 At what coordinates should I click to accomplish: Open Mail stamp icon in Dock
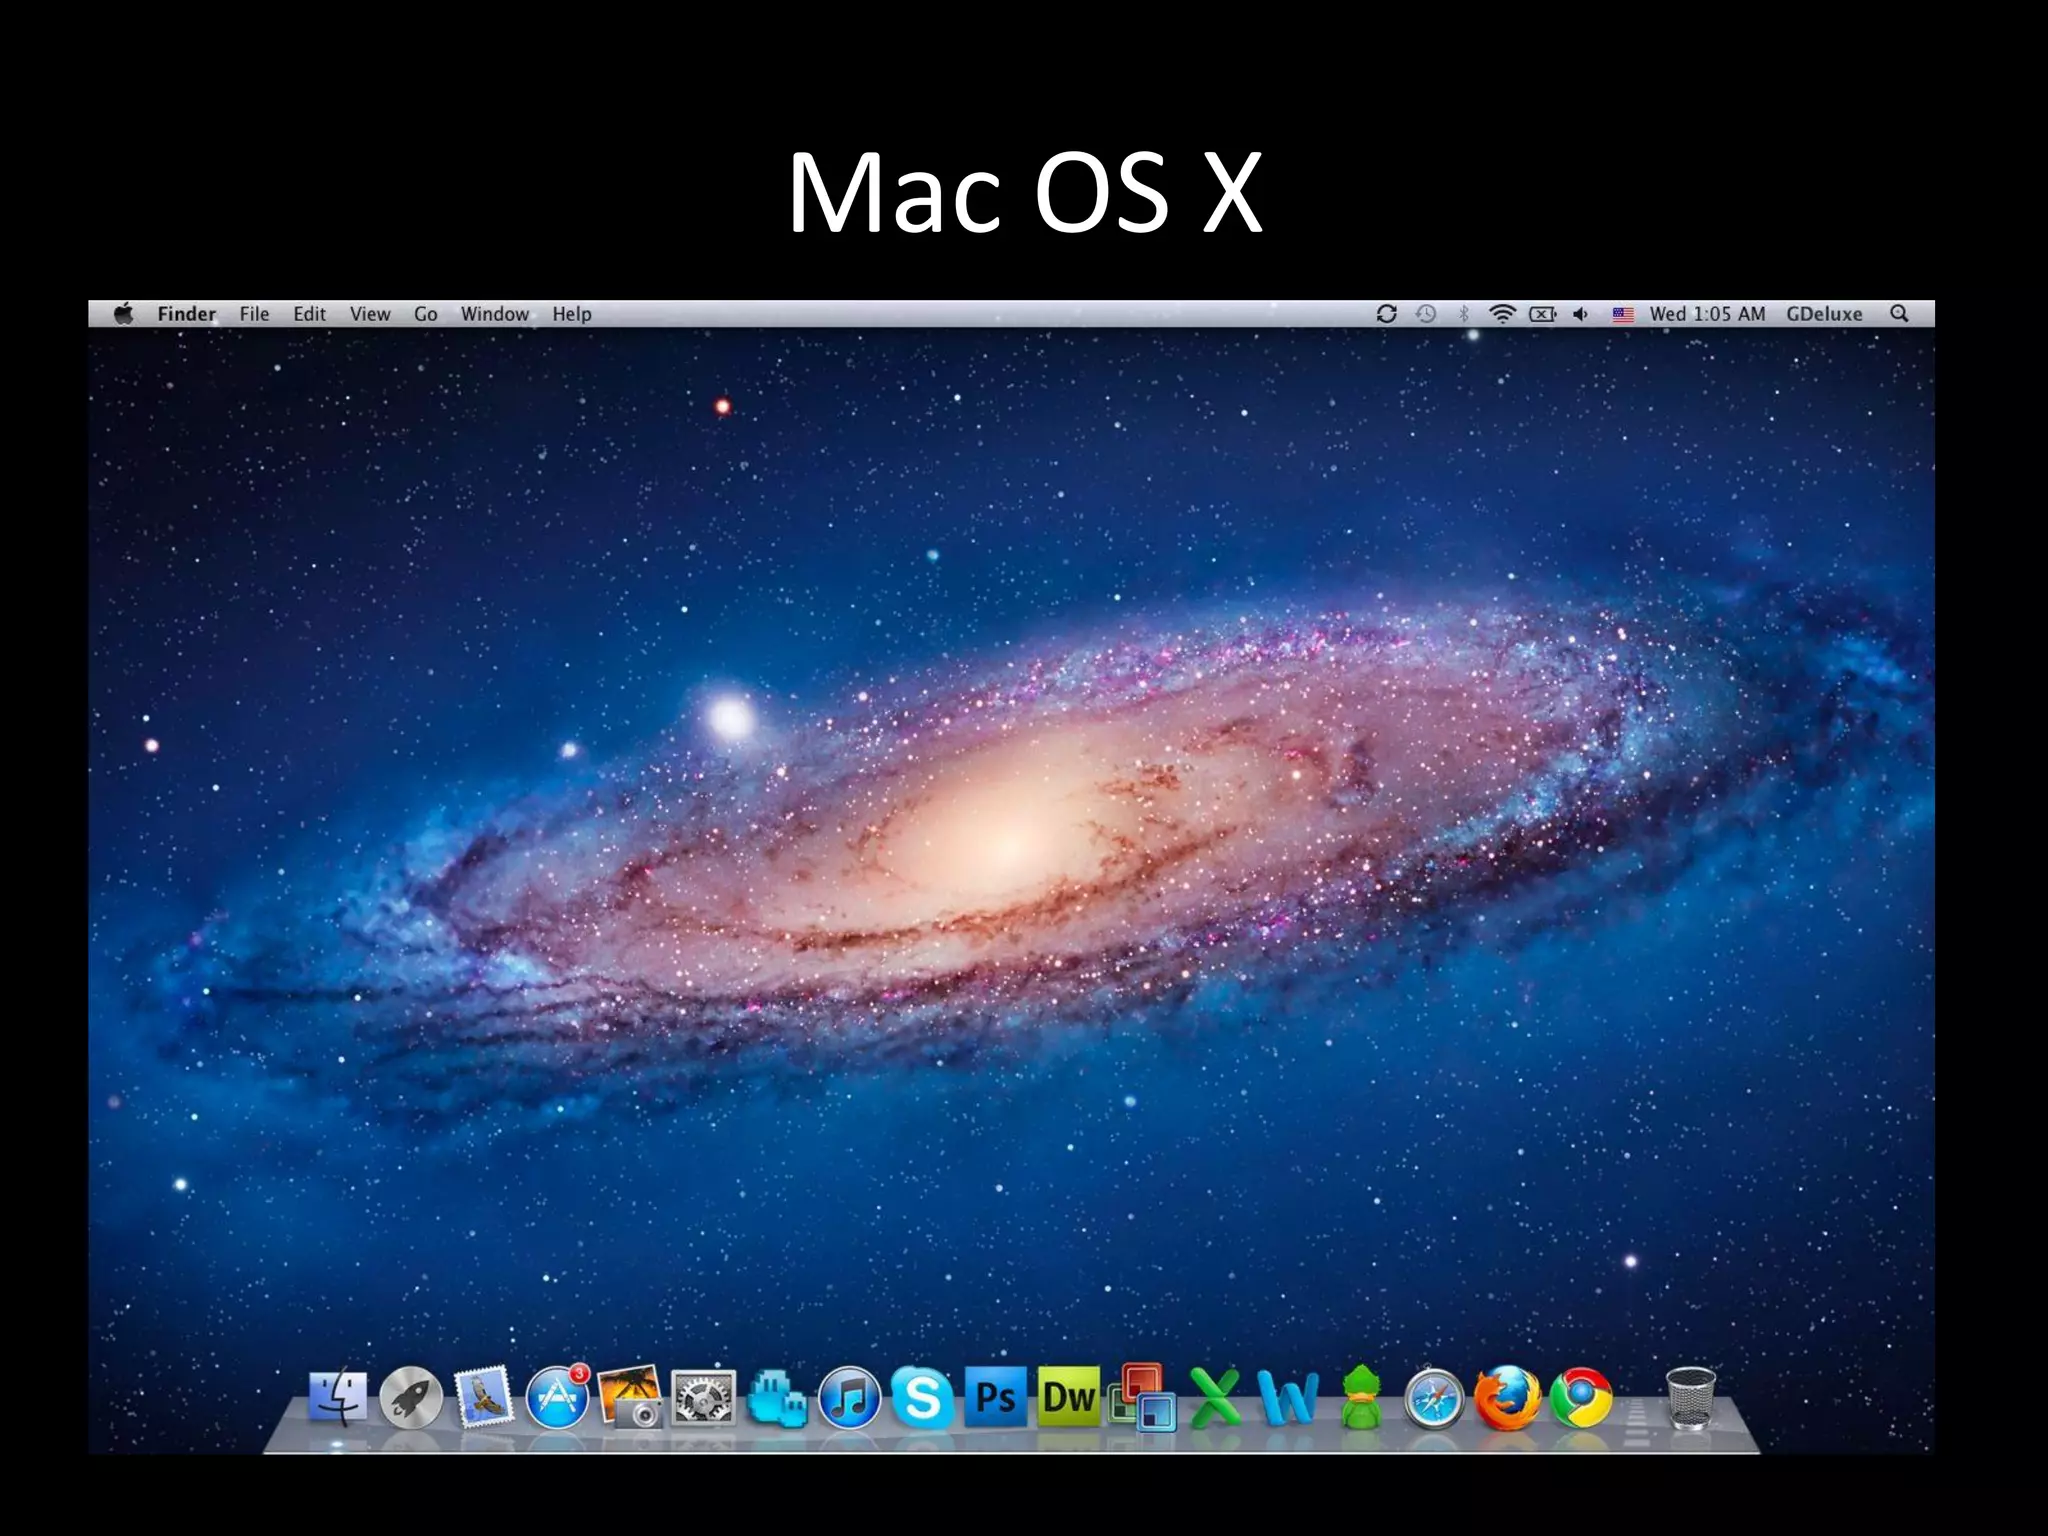click(x=484, y=1396)
